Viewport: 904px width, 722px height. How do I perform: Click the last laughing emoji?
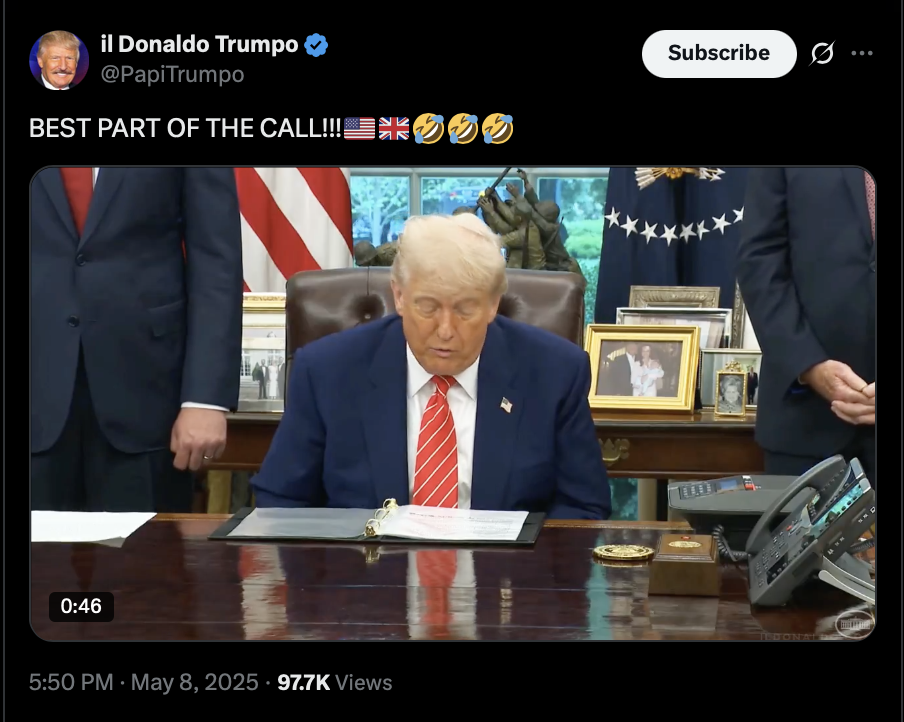[x=498, y=128]
